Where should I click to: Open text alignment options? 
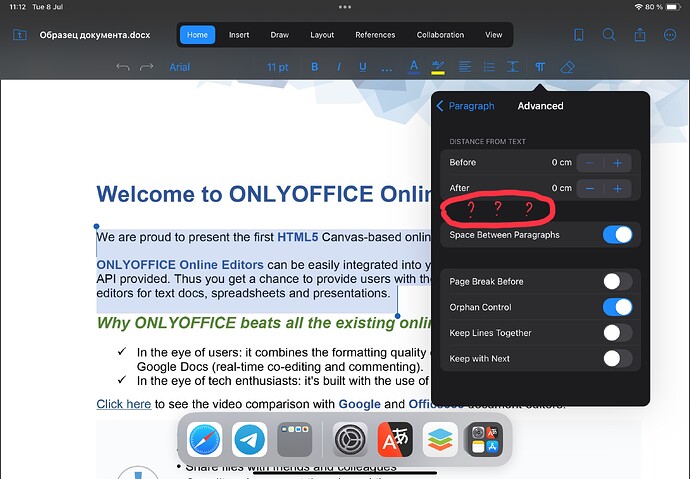click(x=465, y=67)
